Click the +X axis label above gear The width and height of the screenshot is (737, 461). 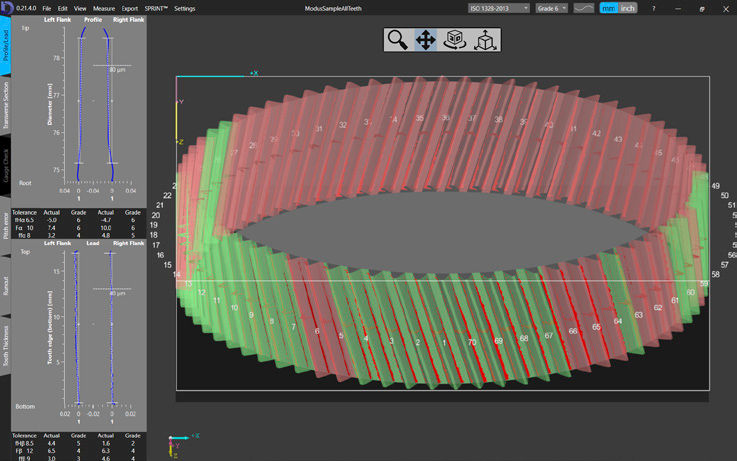(254, 73)
